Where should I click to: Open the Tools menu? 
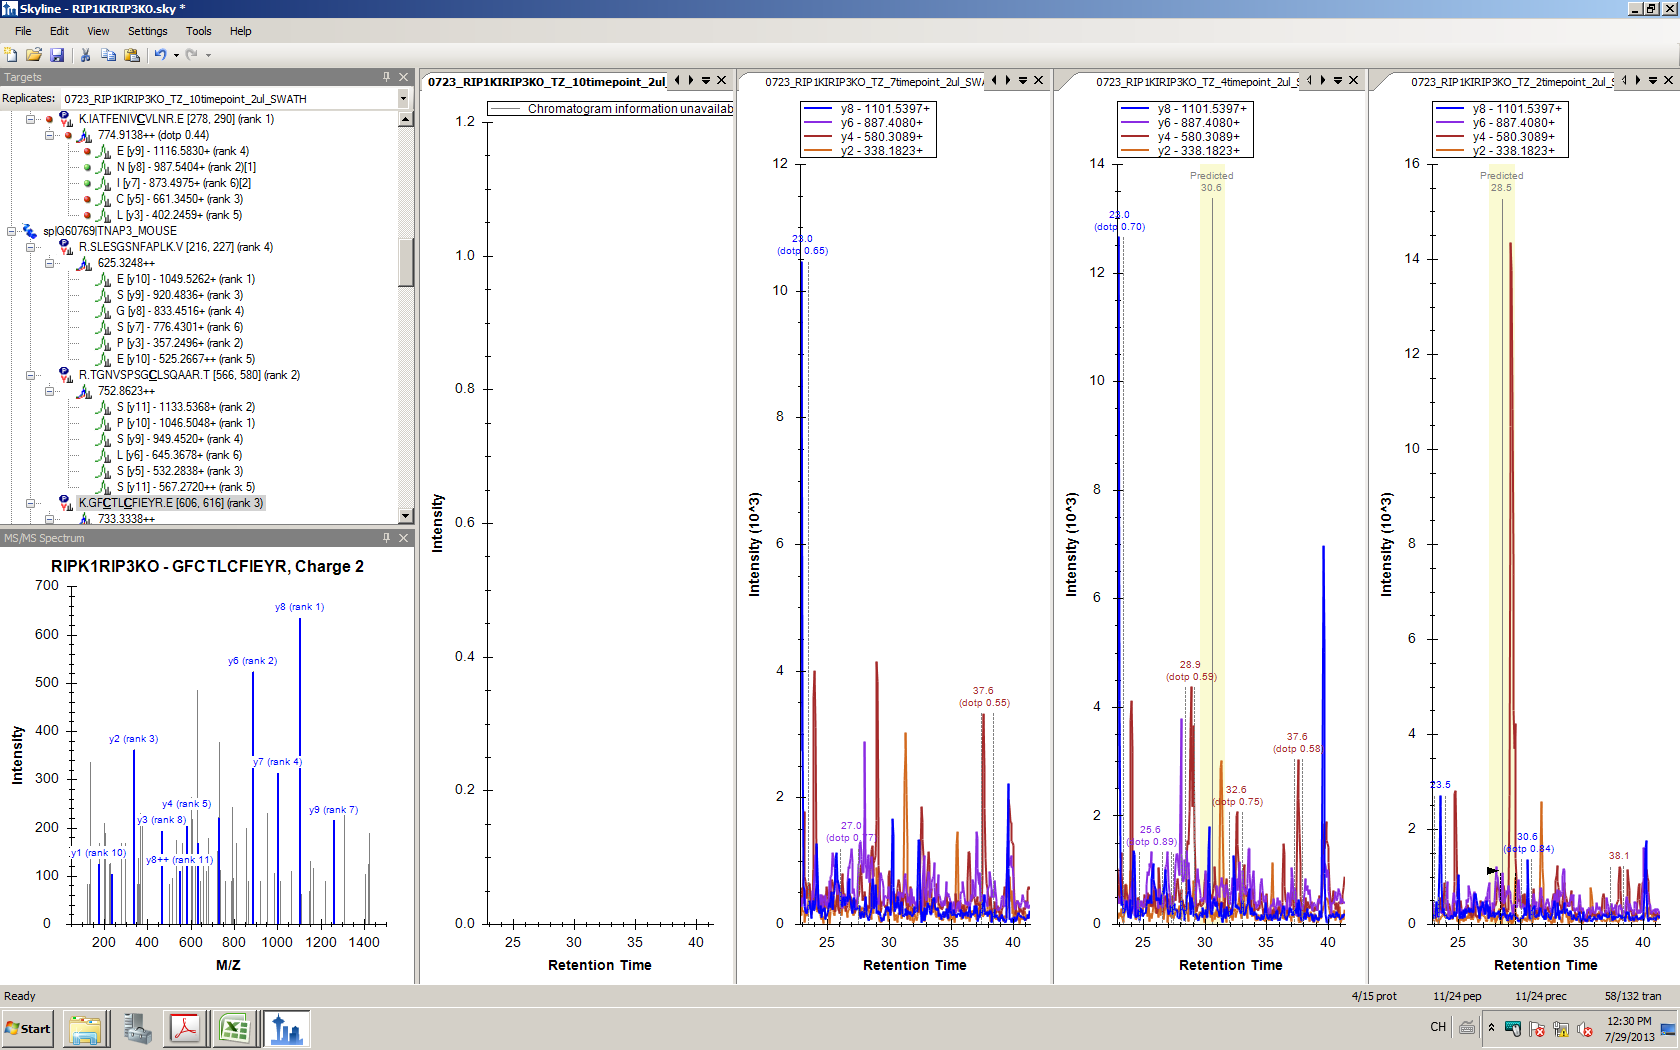(199, 31)
